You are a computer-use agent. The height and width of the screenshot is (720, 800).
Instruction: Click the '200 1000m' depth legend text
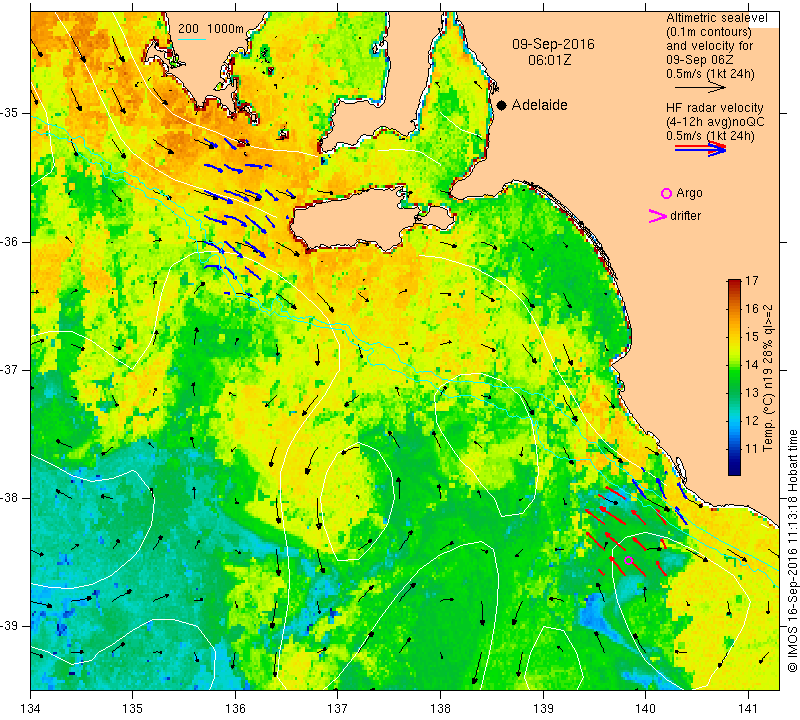tap(211, 29)
